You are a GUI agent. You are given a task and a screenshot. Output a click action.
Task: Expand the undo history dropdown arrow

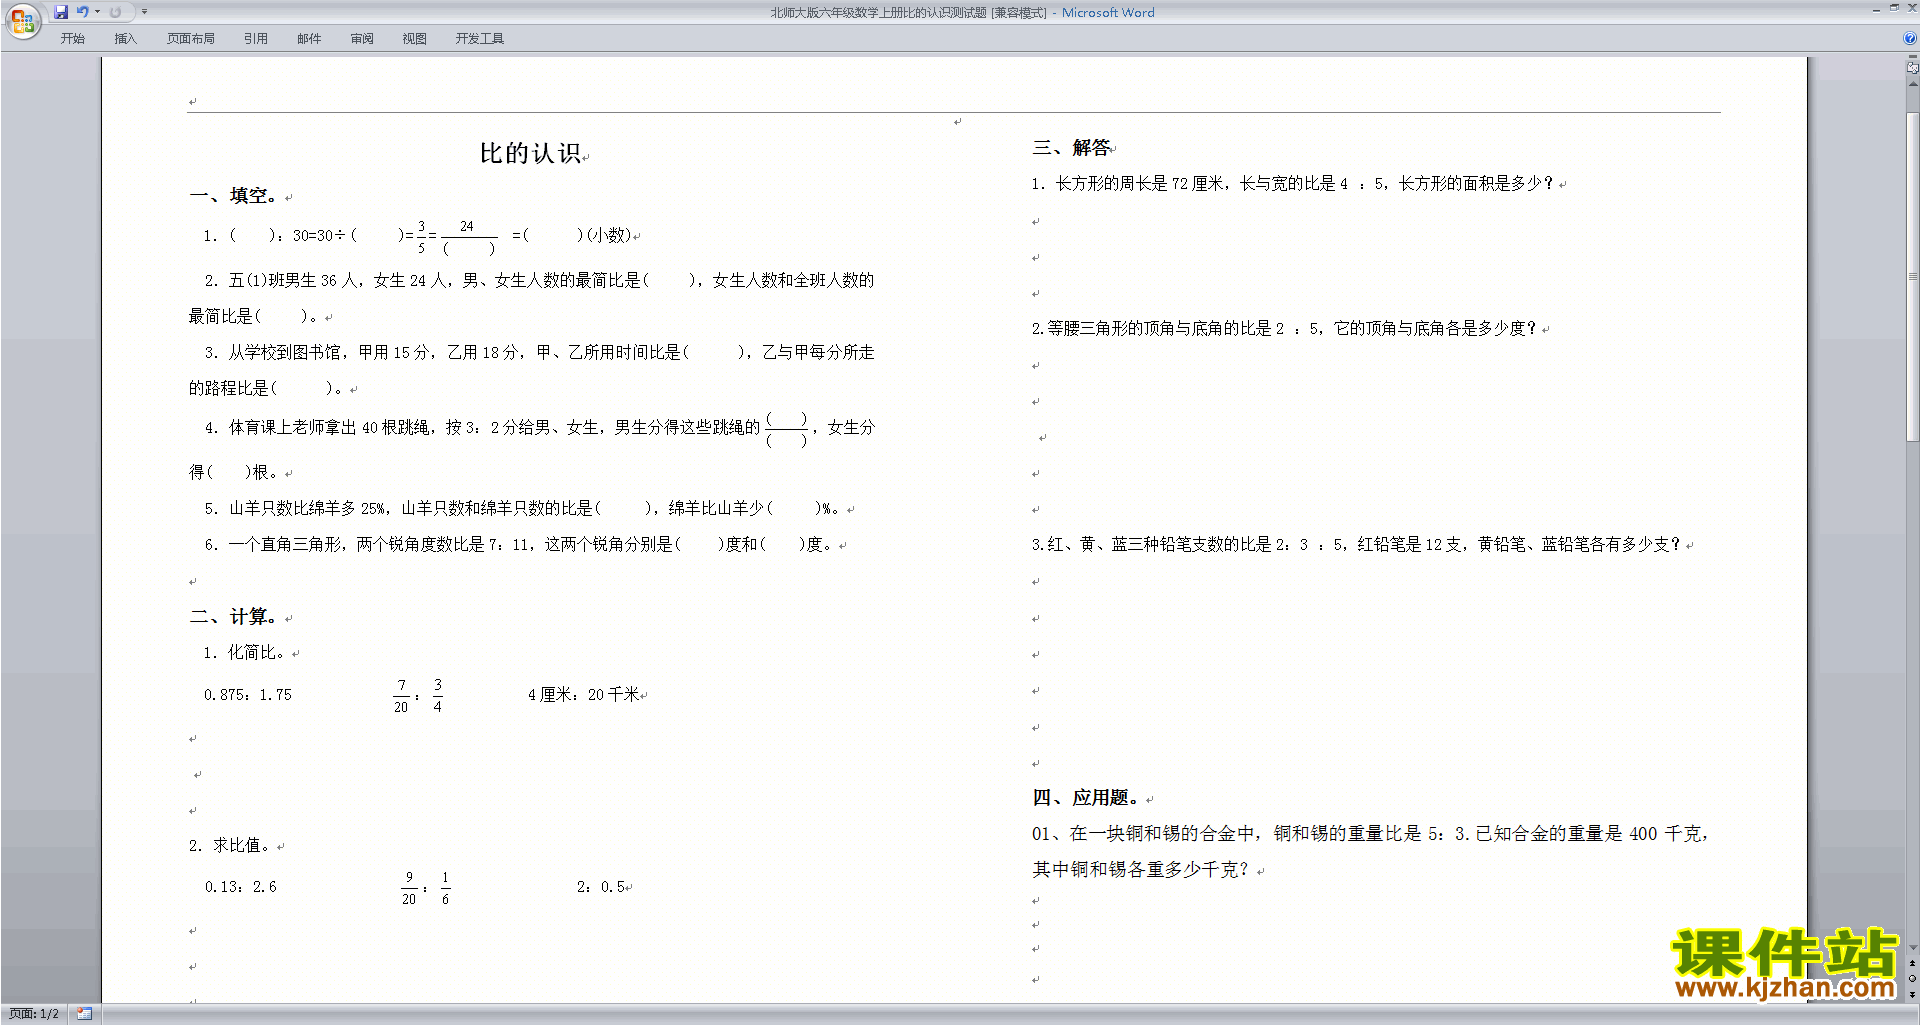pyautogui.click(x=98, y=12)
